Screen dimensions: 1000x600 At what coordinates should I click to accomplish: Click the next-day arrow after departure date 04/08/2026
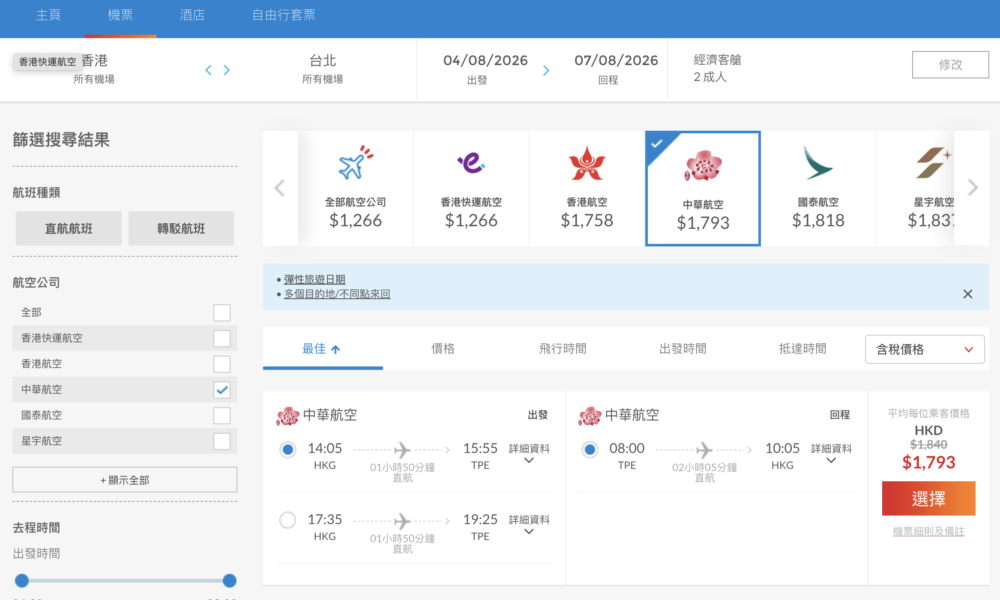(546, 70)
